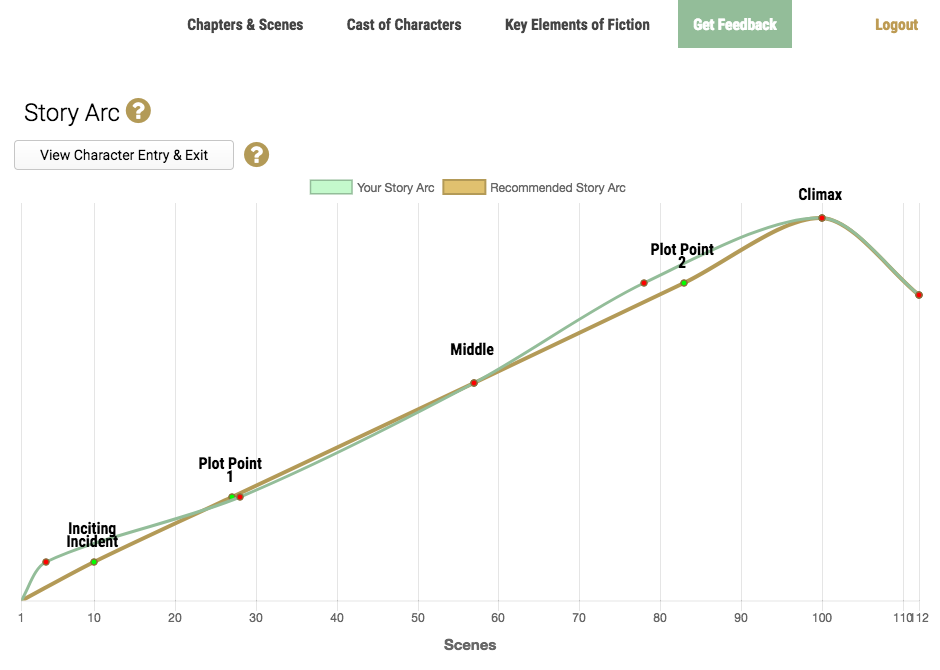The width and height of the screenshot is (940, 670).
Task: Select green Inciting Incident marker at scene 10
Action: click(94, 562)
